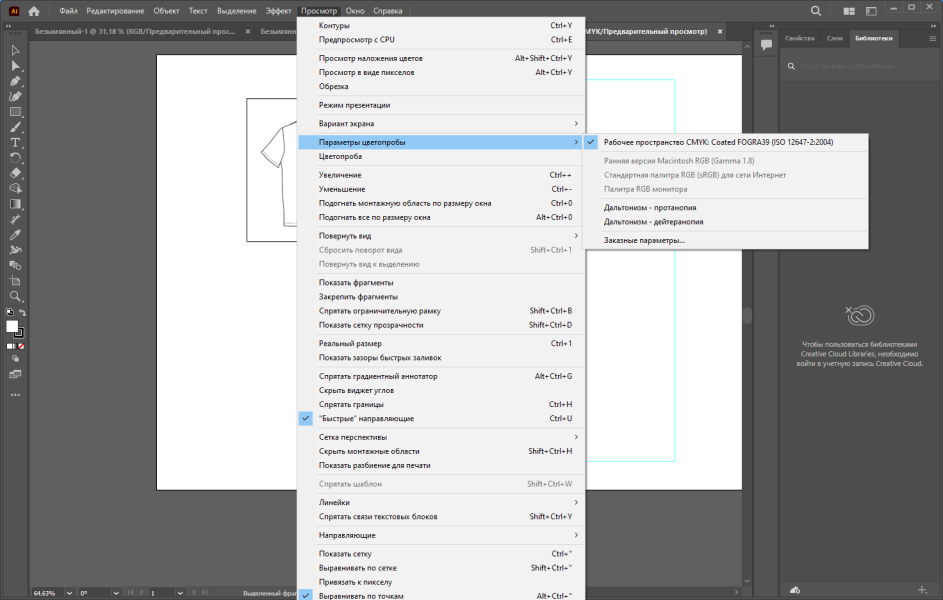Screen dimensions: 943x600
Task: Select the Rotate tool
Action: (x=15, y=158)
